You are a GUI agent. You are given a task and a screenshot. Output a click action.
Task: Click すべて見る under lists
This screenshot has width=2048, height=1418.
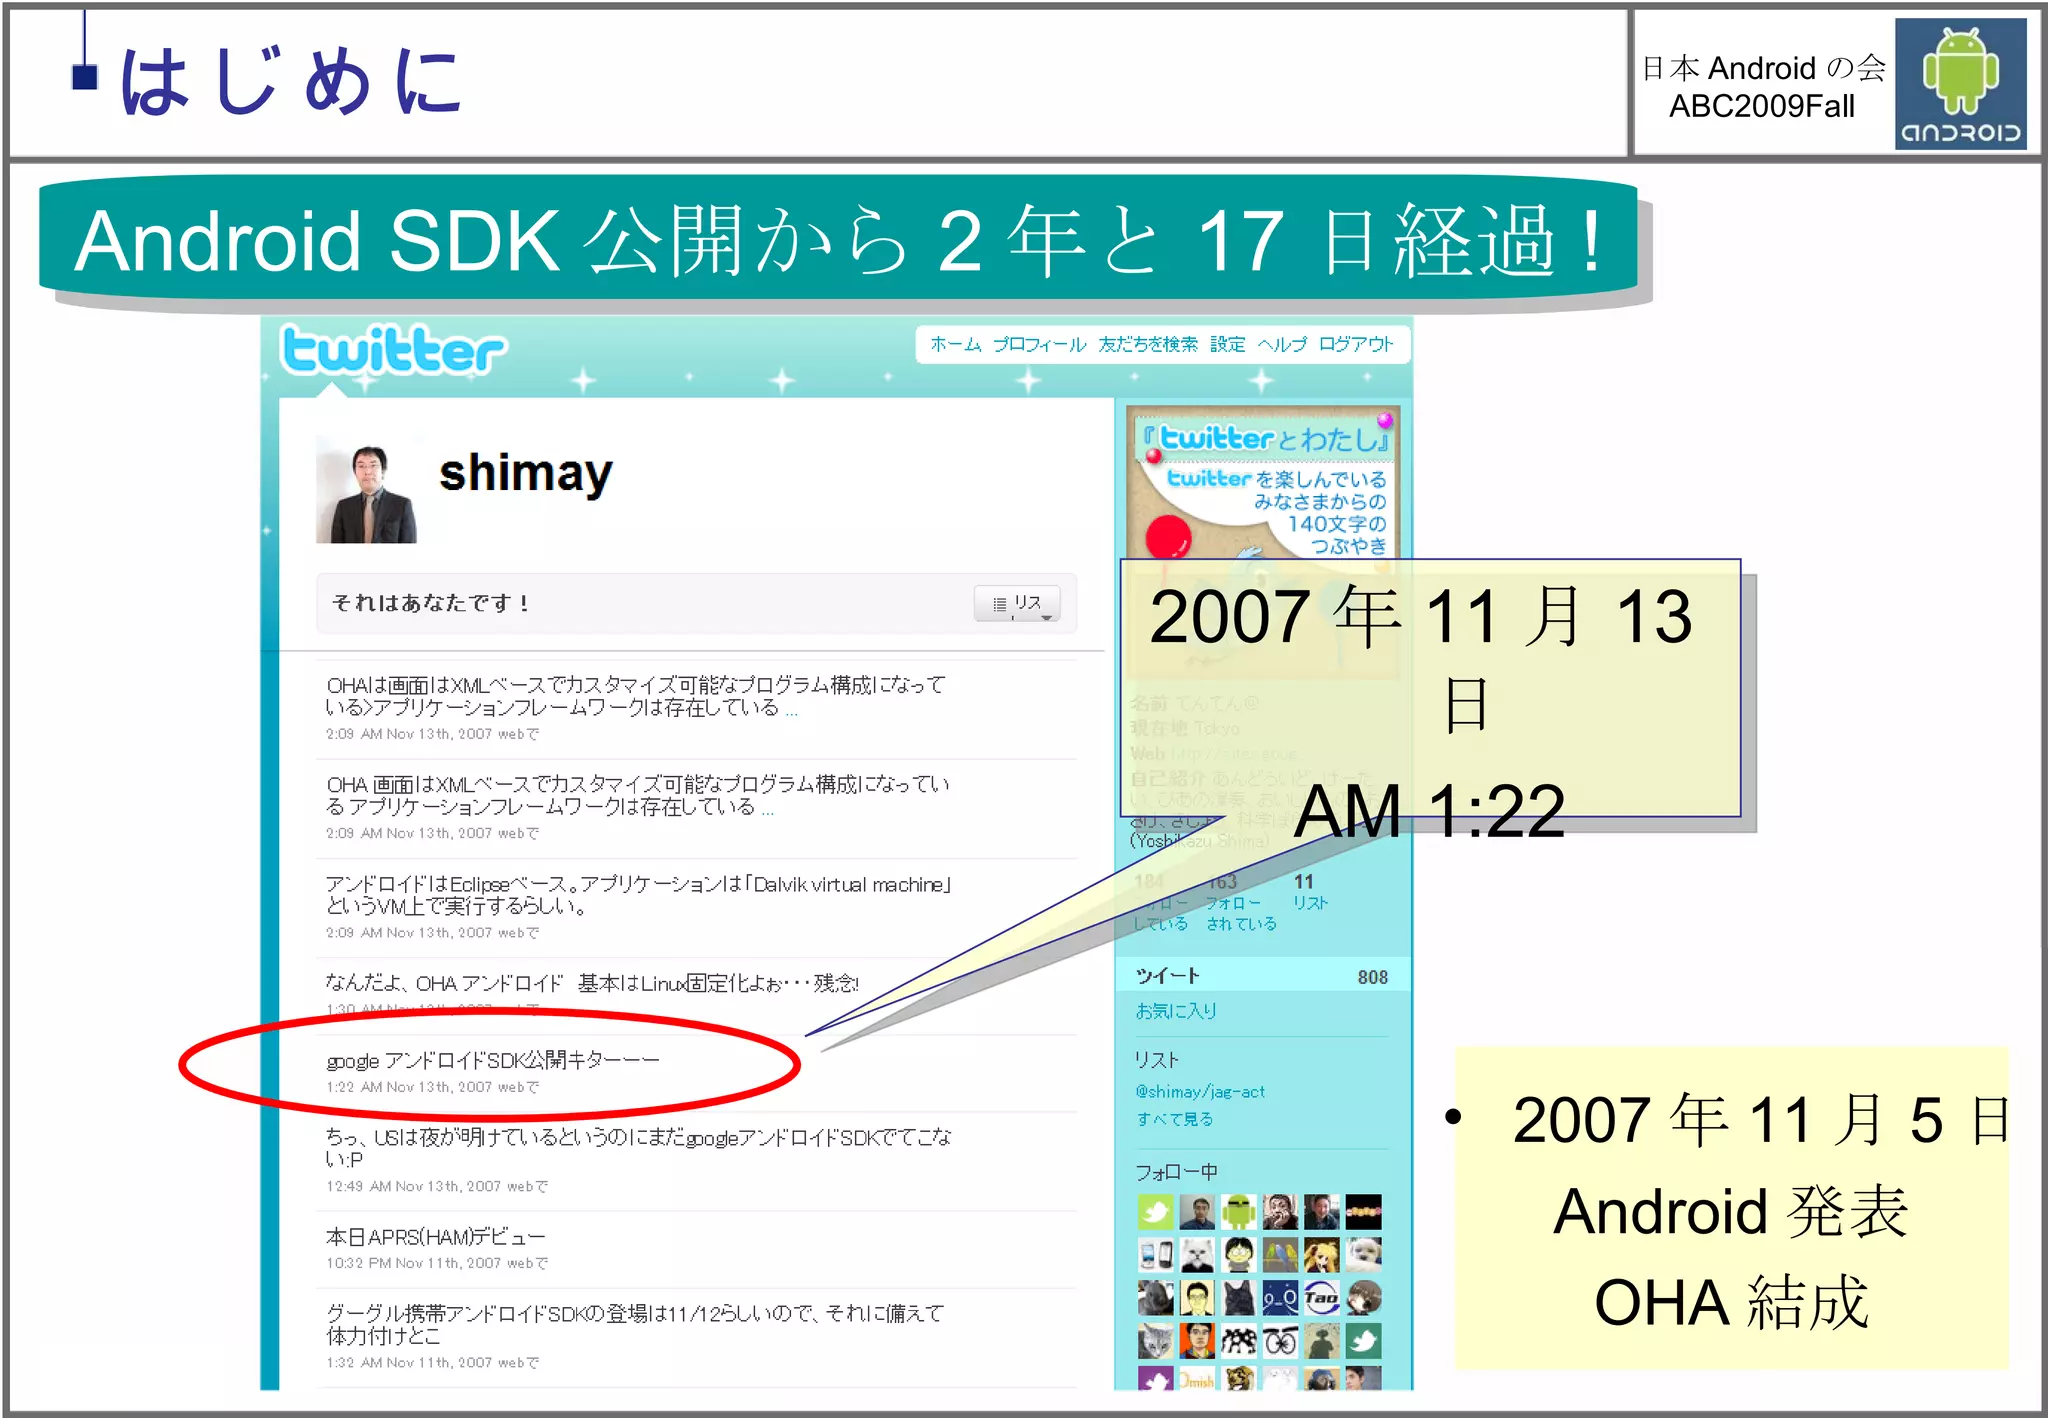[x=1174, y=1119]
